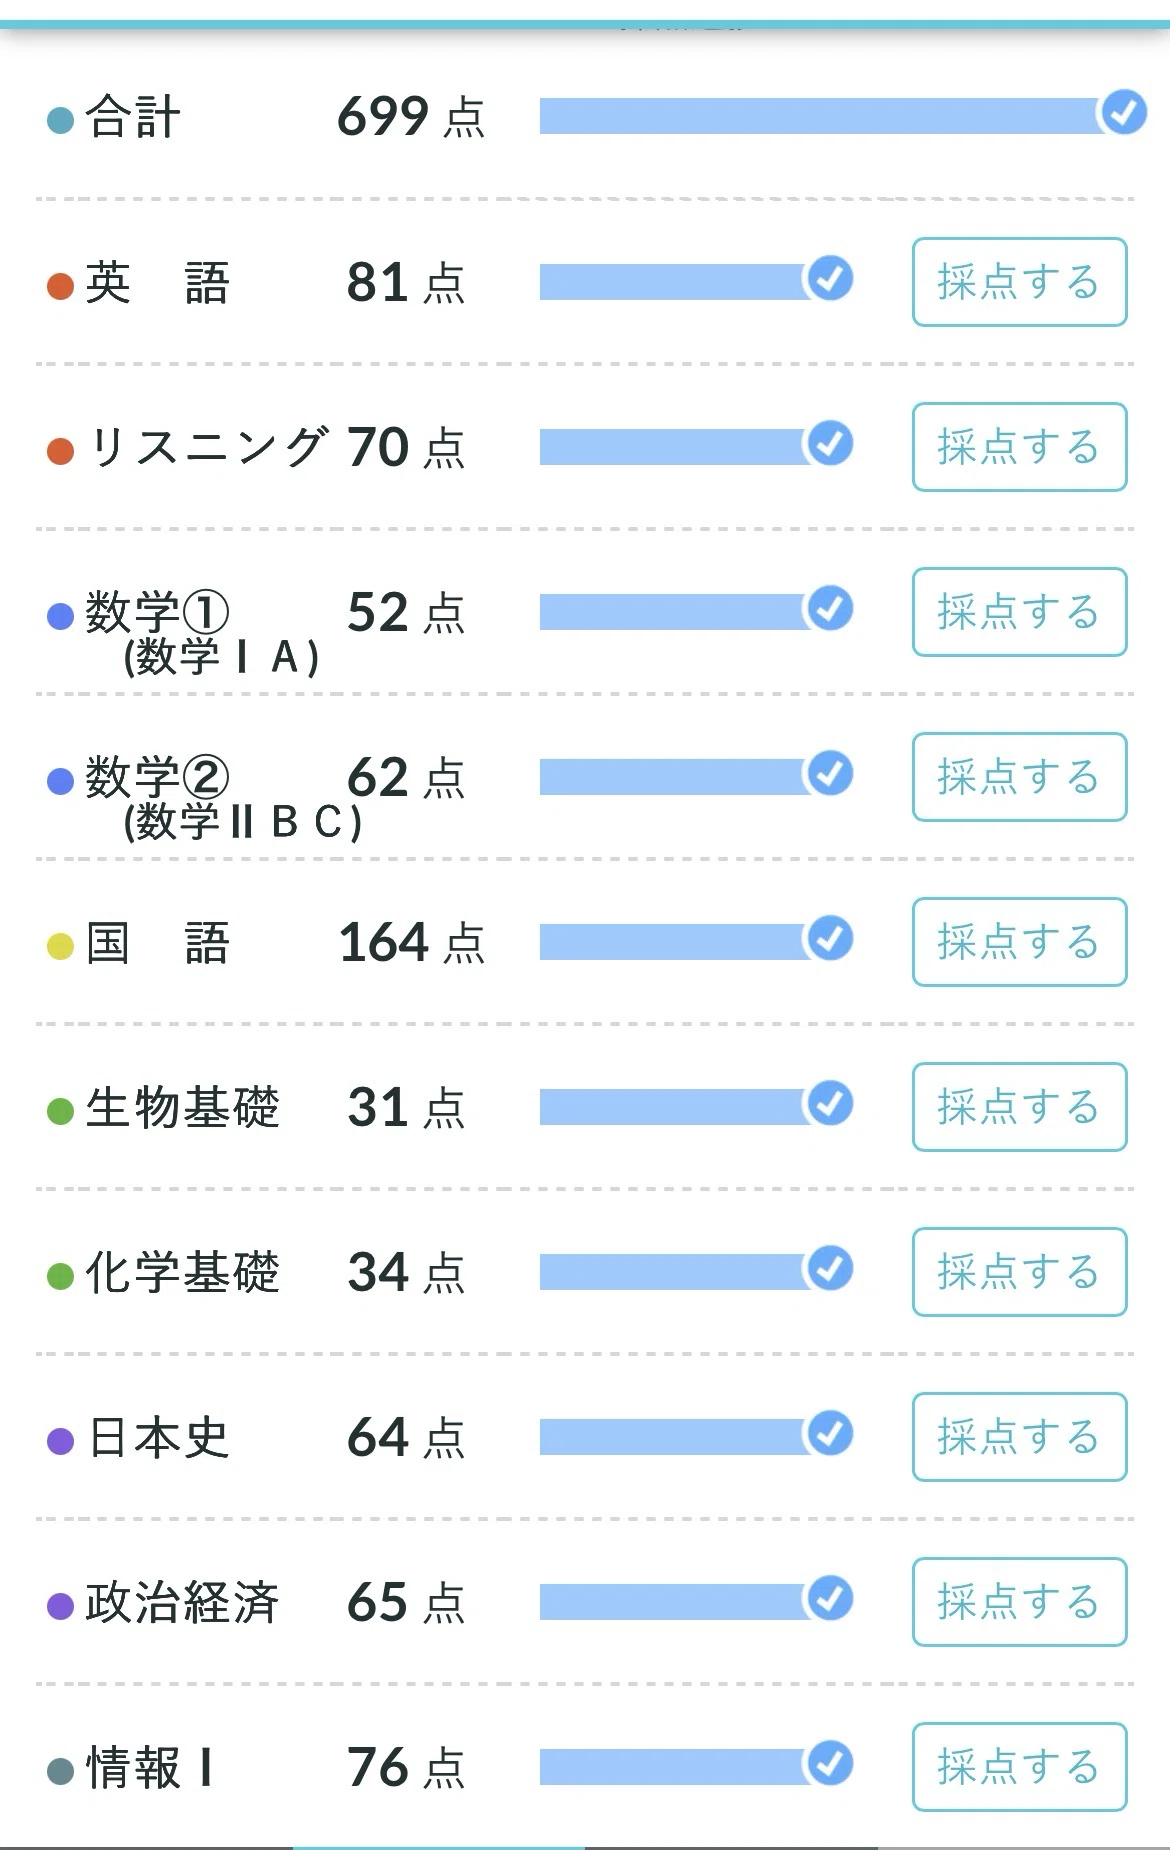Click the yellow dot beside 国語
Image resolution: width=1170 pixels, height=1850 pixels.
click(61, 946)
